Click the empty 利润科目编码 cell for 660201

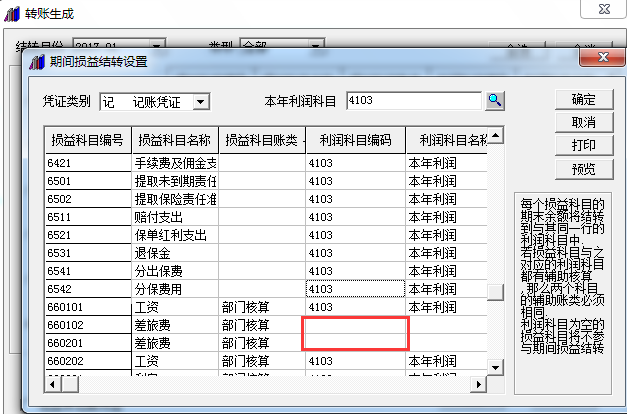point(355,343)
